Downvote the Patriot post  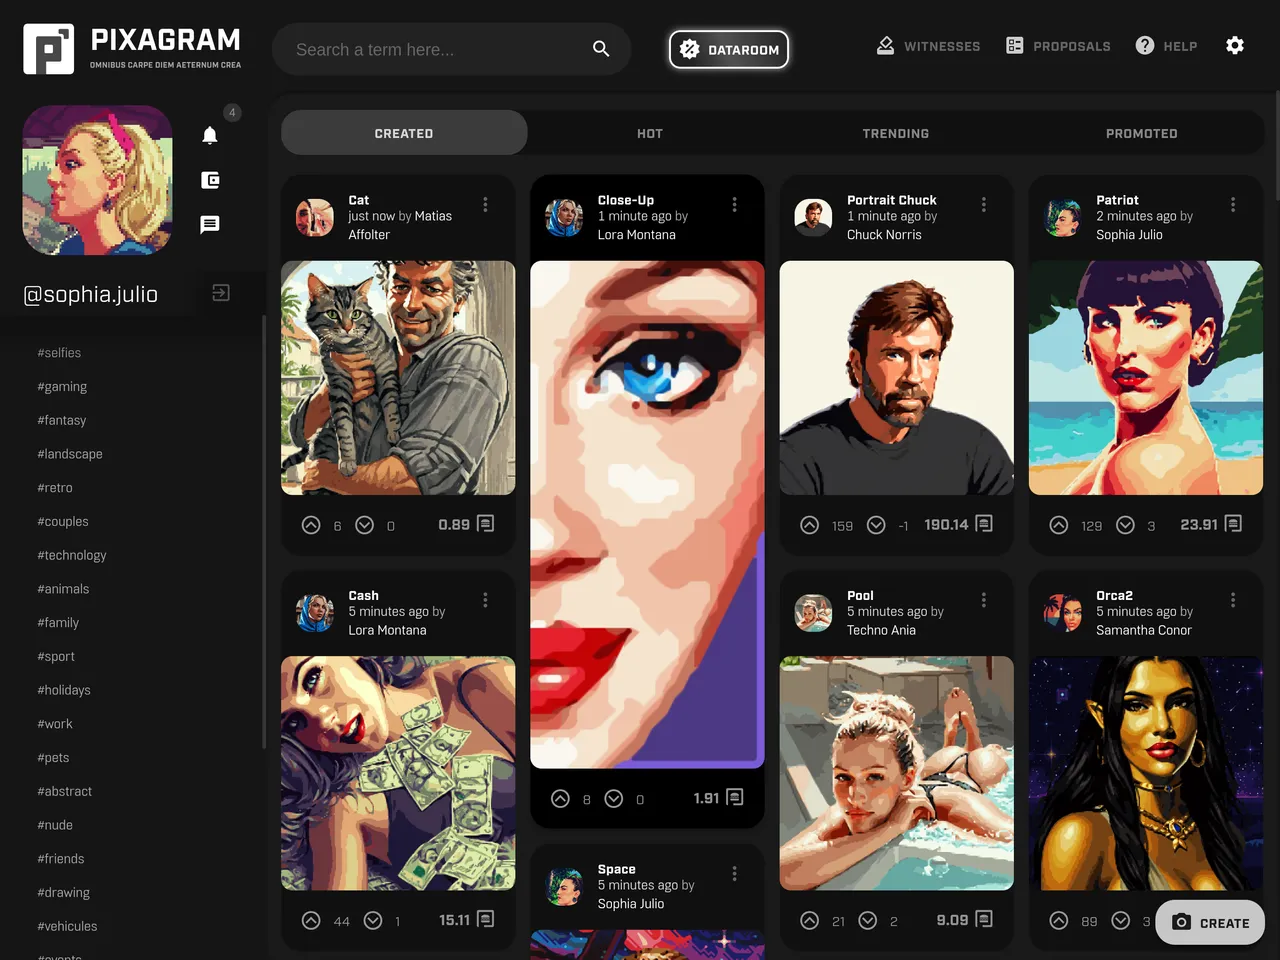(1125, 525)
